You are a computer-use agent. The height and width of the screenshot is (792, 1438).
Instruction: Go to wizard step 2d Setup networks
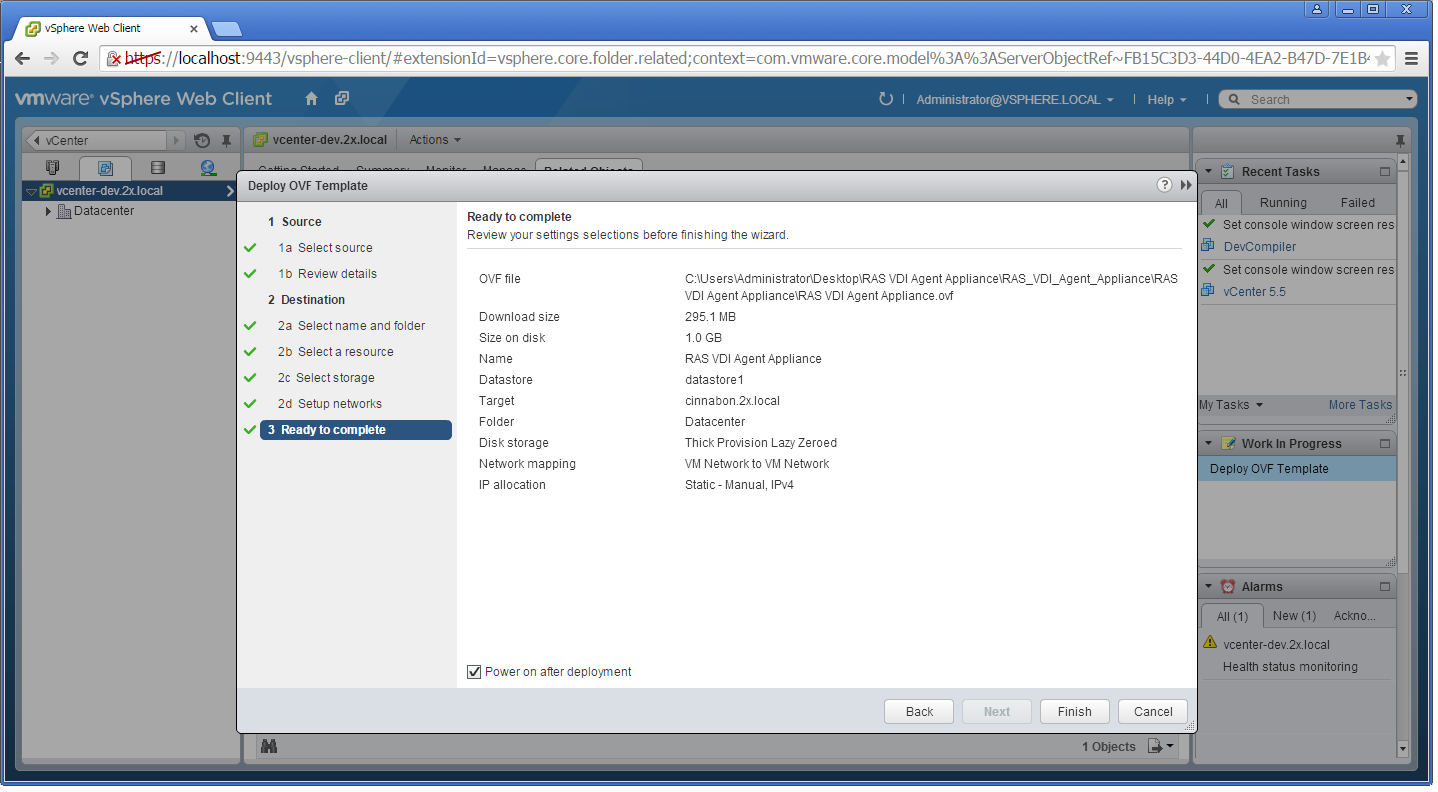coord(330,404)
